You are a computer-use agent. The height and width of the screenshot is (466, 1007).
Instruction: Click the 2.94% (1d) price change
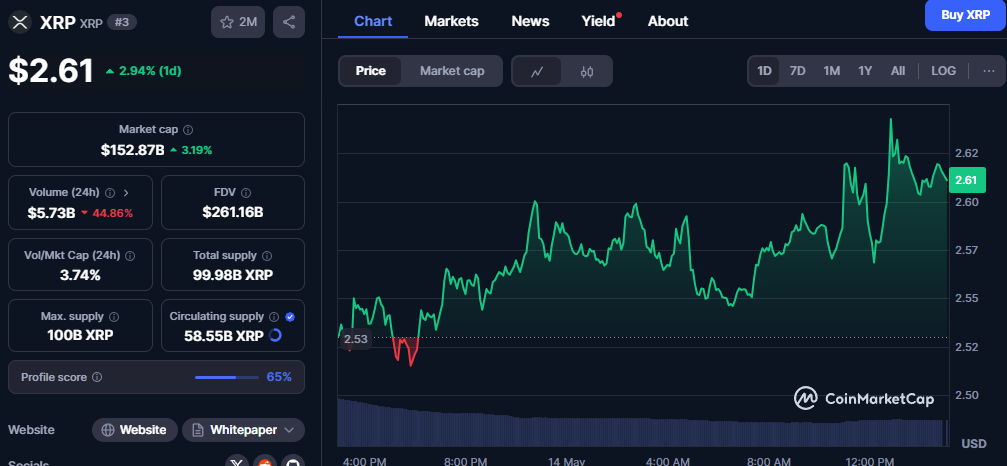click(144, 71)
